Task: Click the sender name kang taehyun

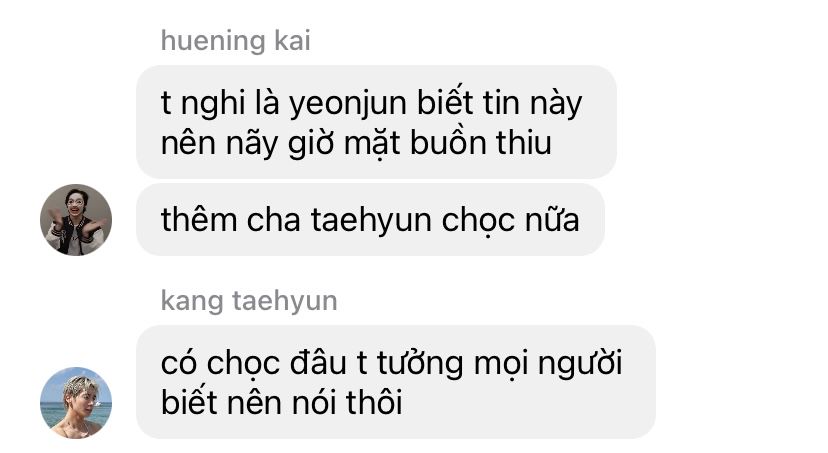Action: click(249, 301)
